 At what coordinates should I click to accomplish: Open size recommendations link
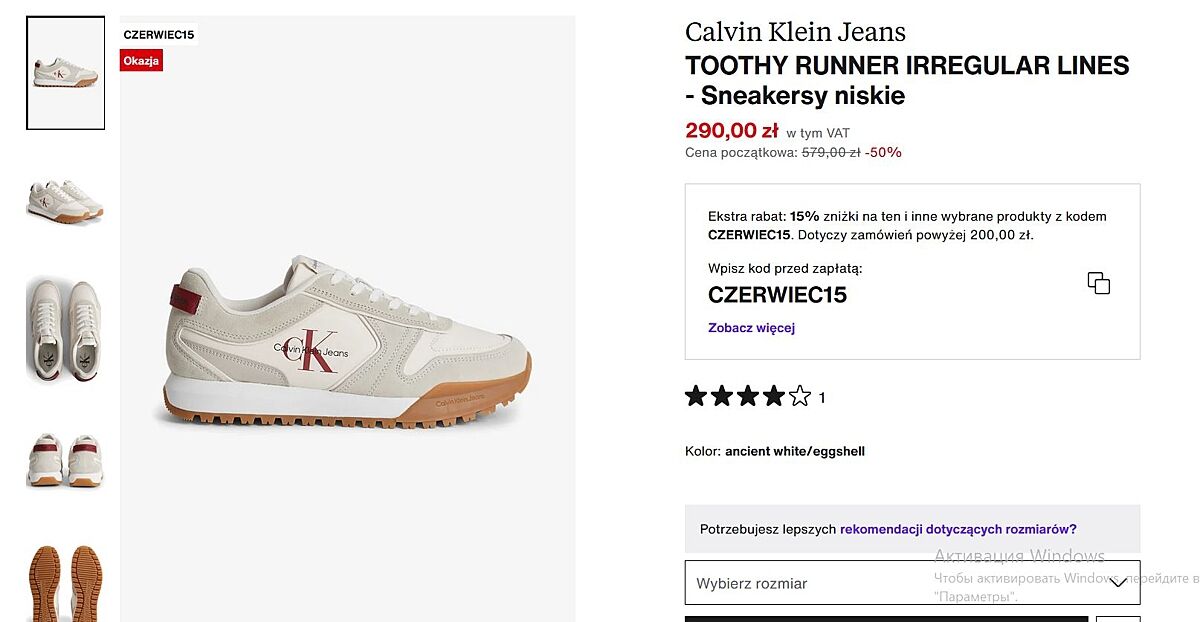click(x=958, y=529)
